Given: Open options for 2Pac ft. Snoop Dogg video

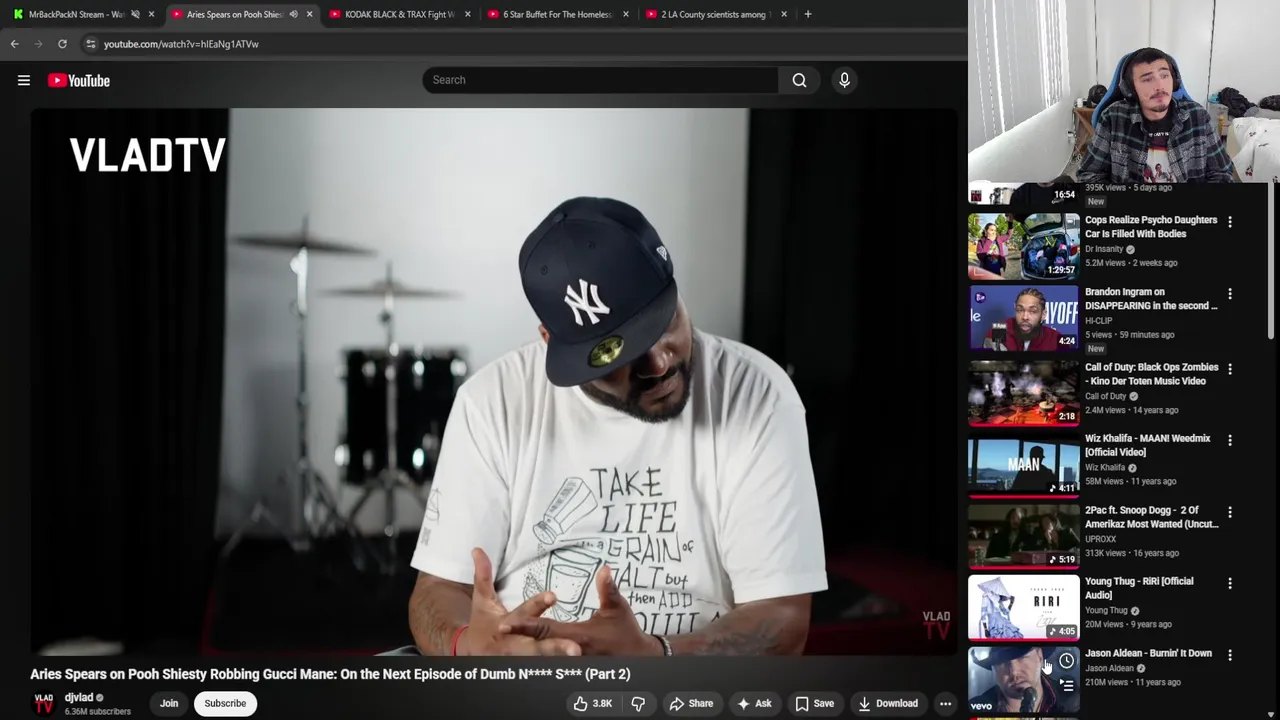Looking at the screenshot, I should coord(1230,512).
